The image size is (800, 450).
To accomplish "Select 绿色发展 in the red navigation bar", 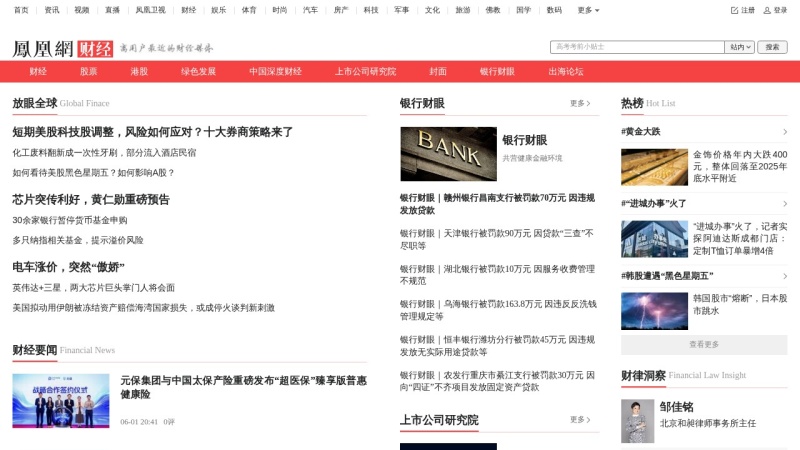I will [198, 71].
